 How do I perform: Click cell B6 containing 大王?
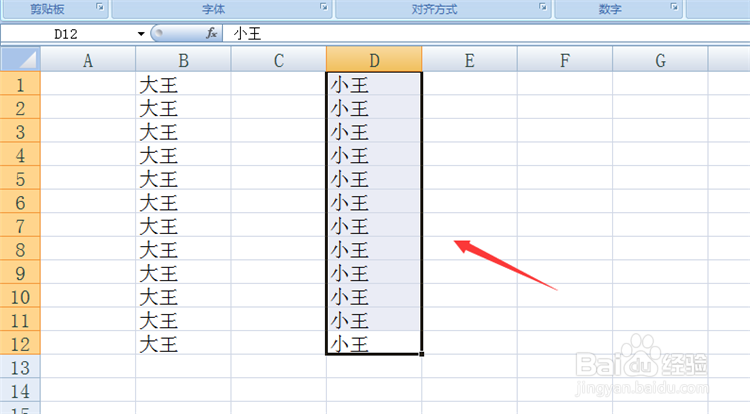[183, 202]
